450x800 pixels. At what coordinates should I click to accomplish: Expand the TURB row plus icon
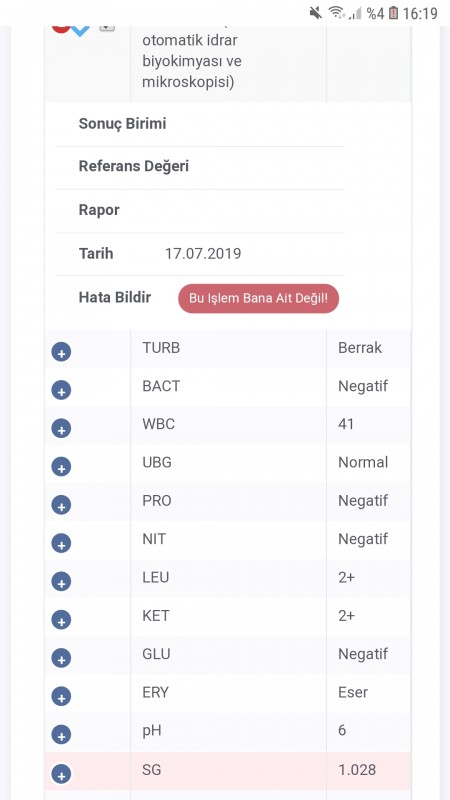tap(61, 352)
